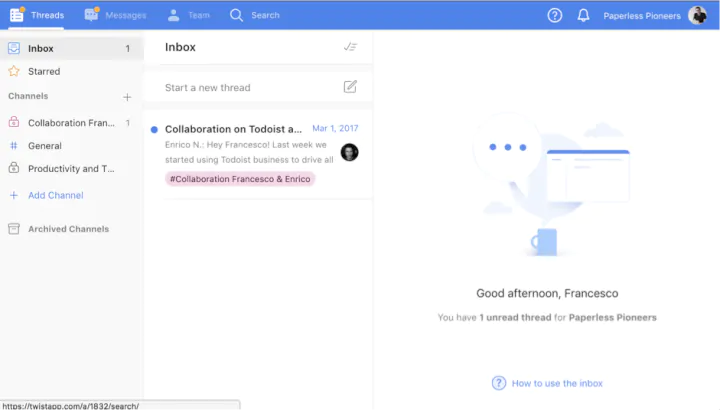Image resolution: width=720 pixels, height=410 pixels.
Task: Click the How to use the inbox link
Action: (x=557, y=383)
